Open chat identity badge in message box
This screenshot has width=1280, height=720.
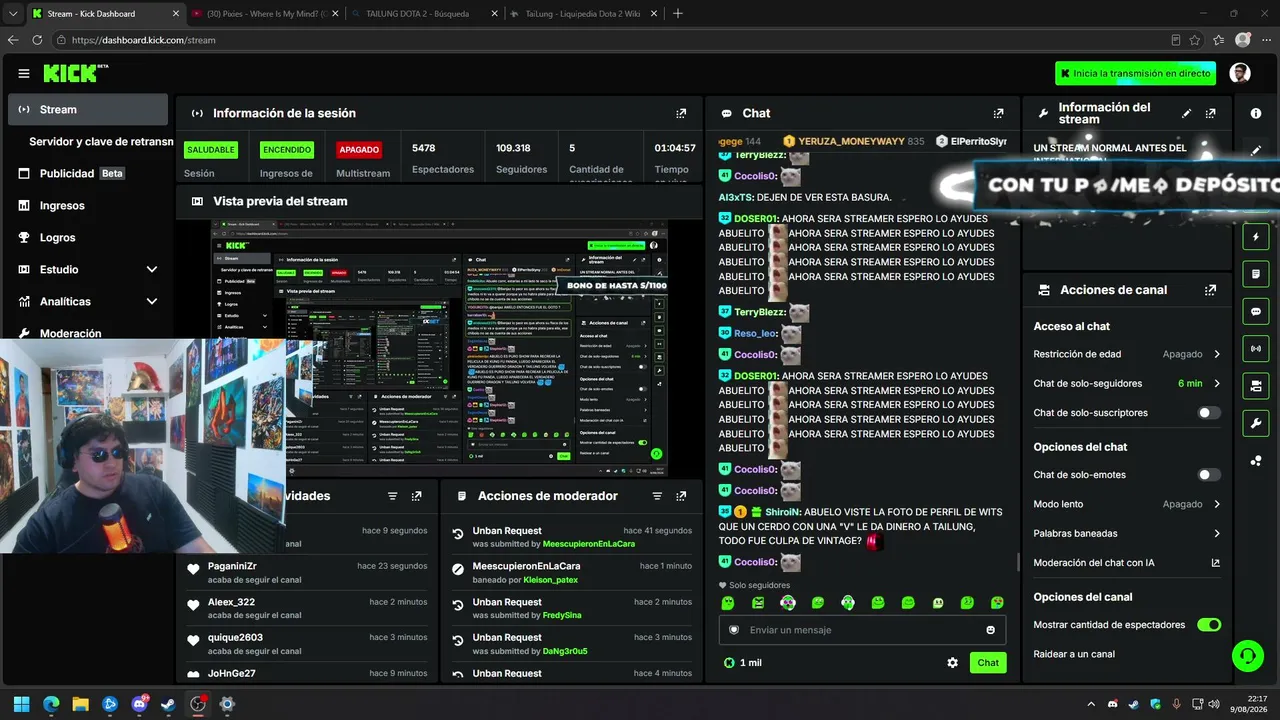point(734,630)
